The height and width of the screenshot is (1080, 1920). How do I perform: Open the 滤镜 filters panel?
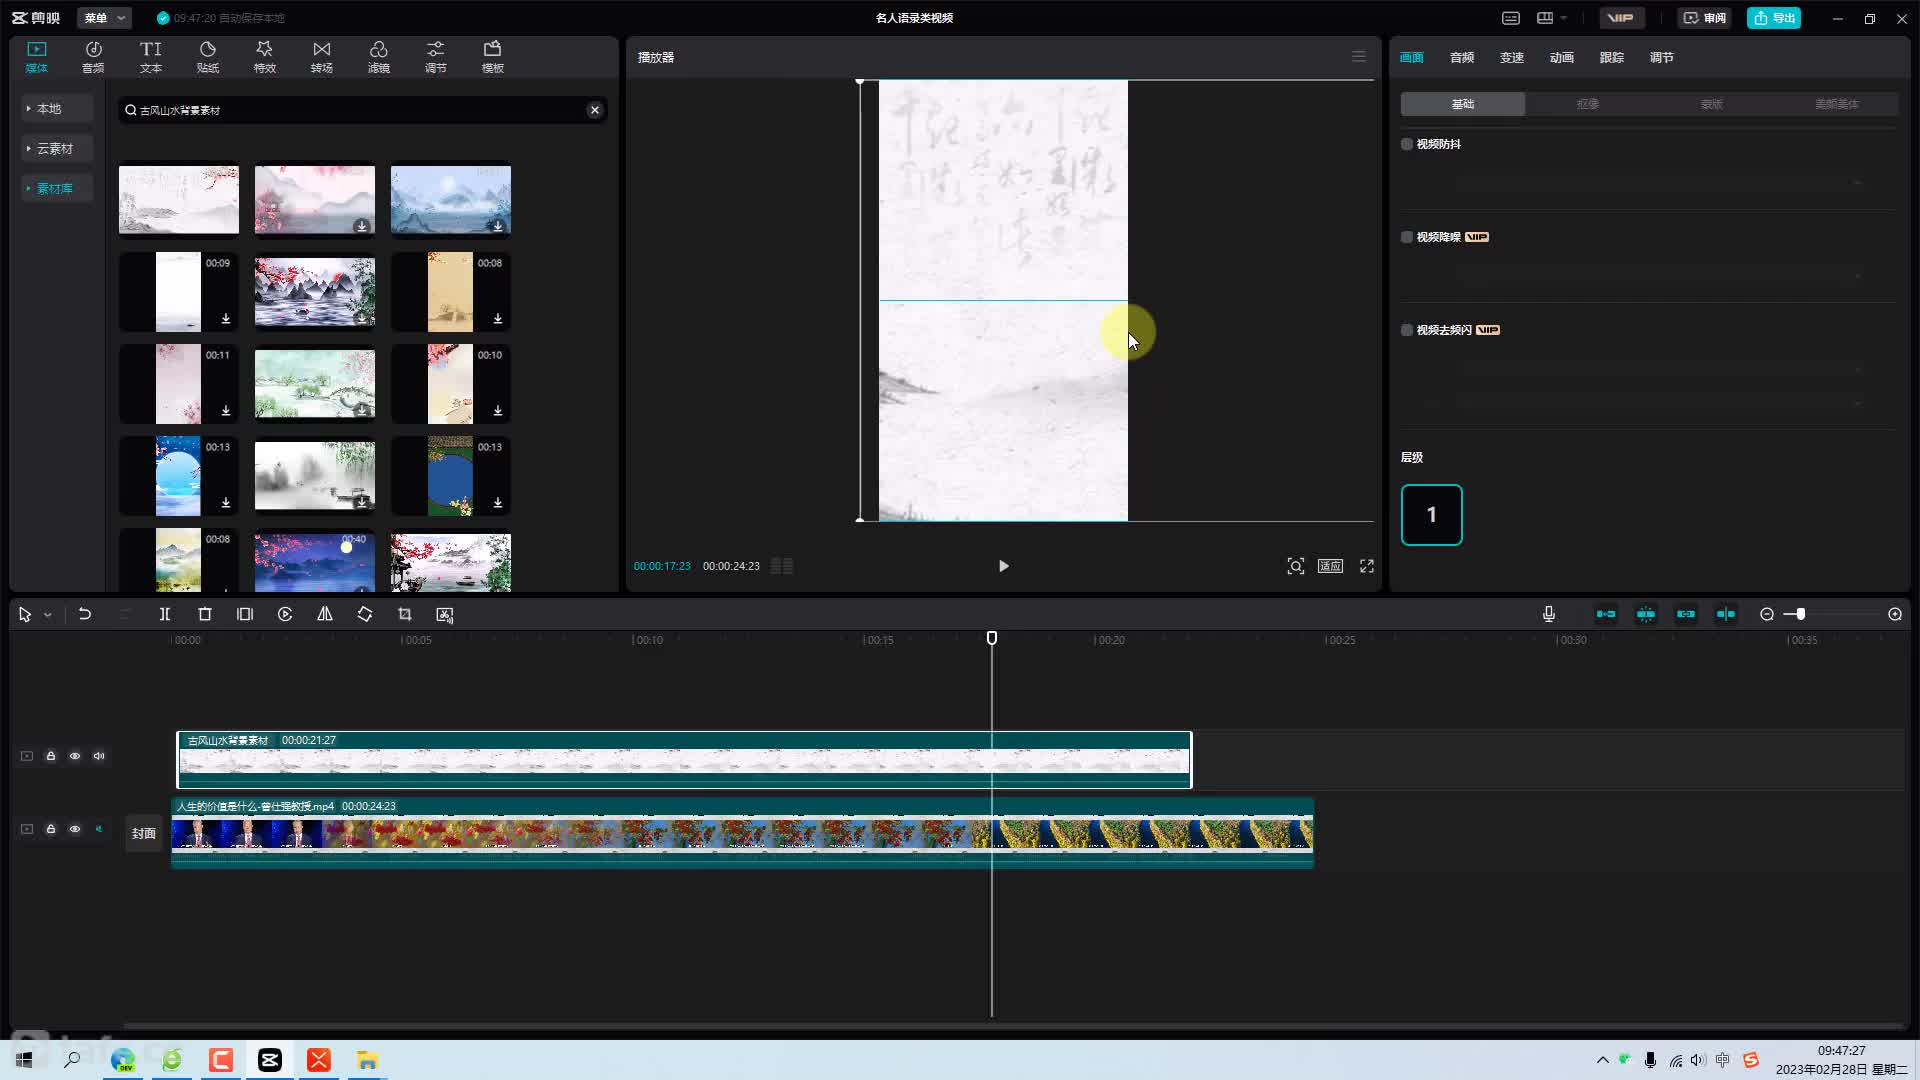378,57
